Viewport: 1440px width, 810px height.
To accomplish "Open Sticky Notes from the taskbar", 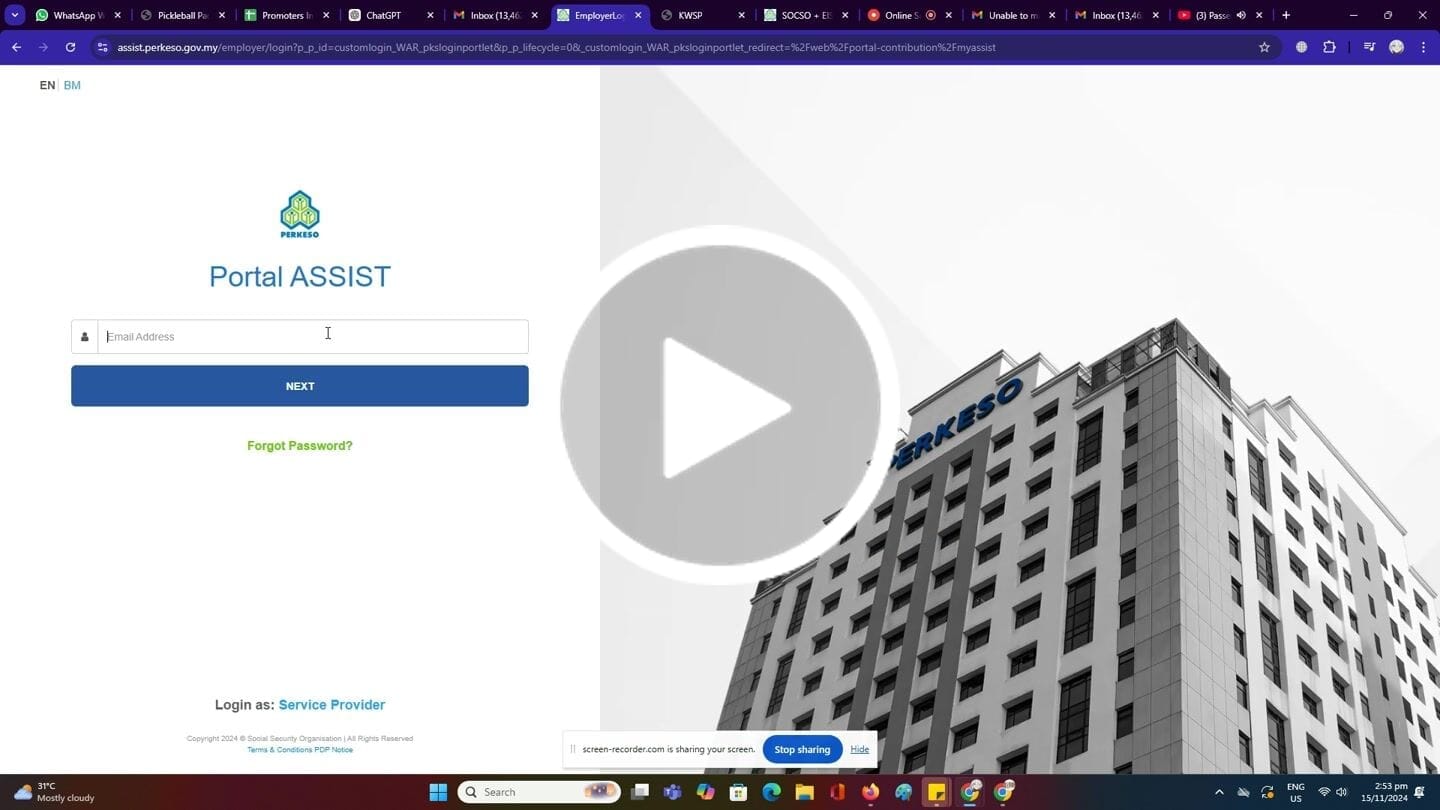I will [x=937, y=792].
